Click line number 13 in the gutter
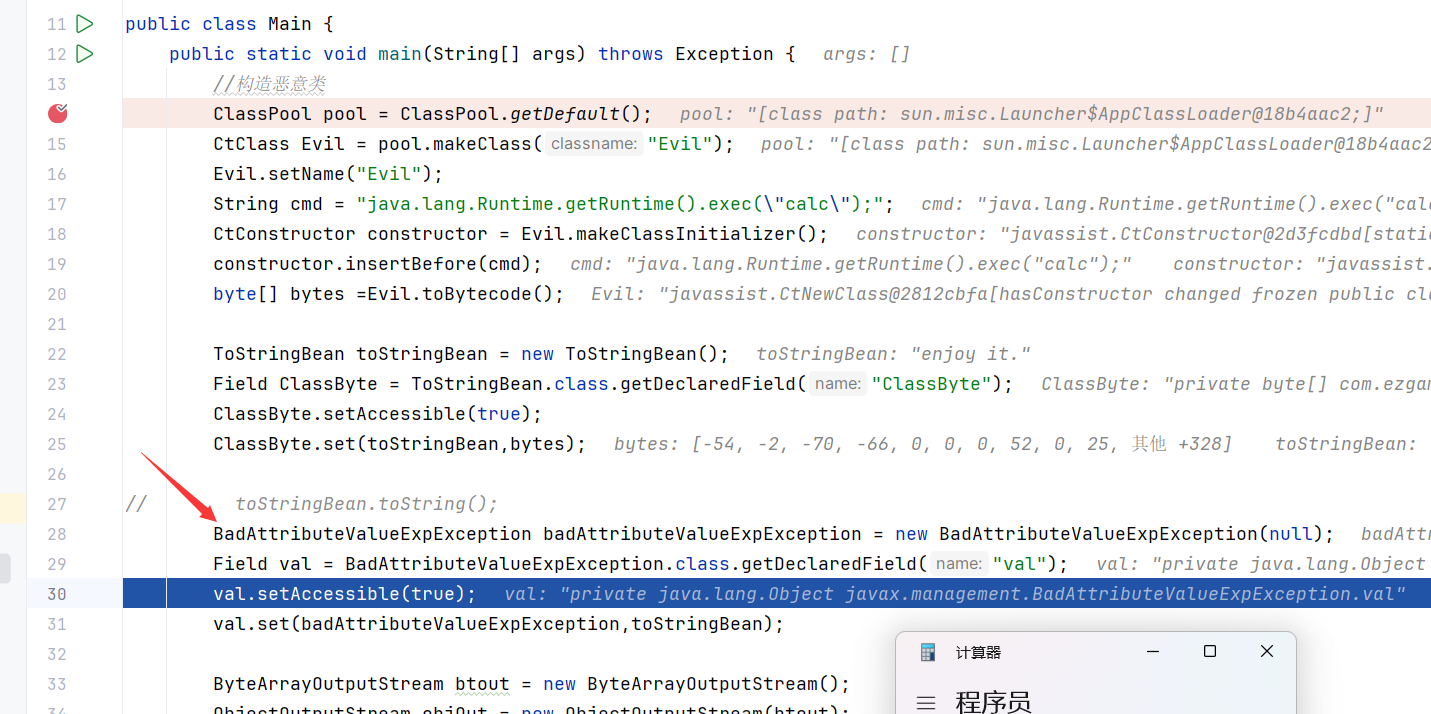1431x714 pixels. click(56, 84)
